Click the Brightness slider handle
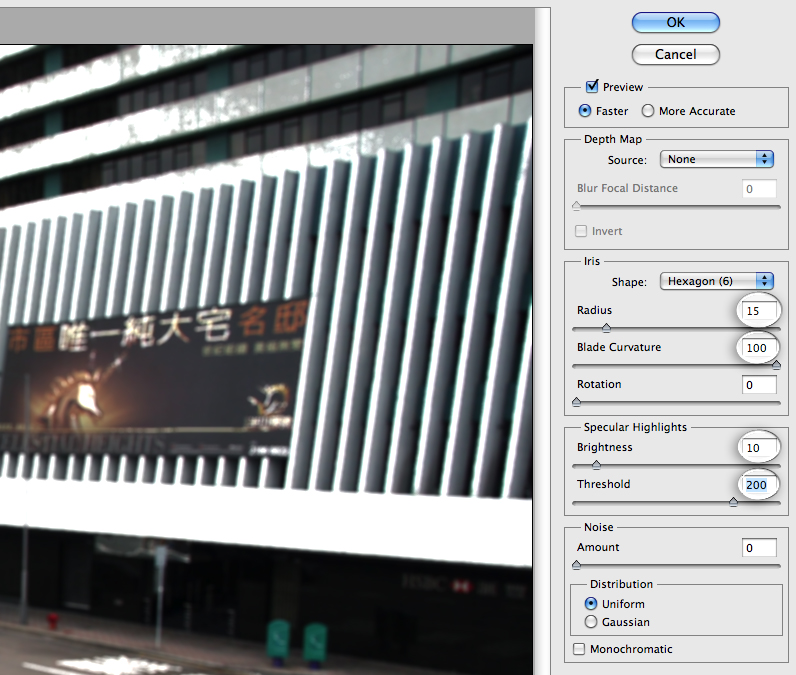This screenshot has height=675, width=796. tap(596, 464)
